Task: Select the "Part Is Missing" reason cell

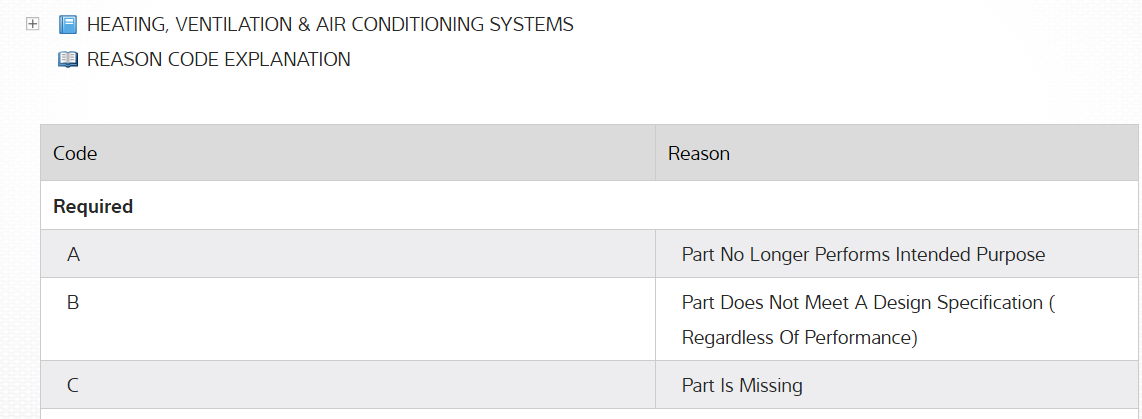Action: 742,385
